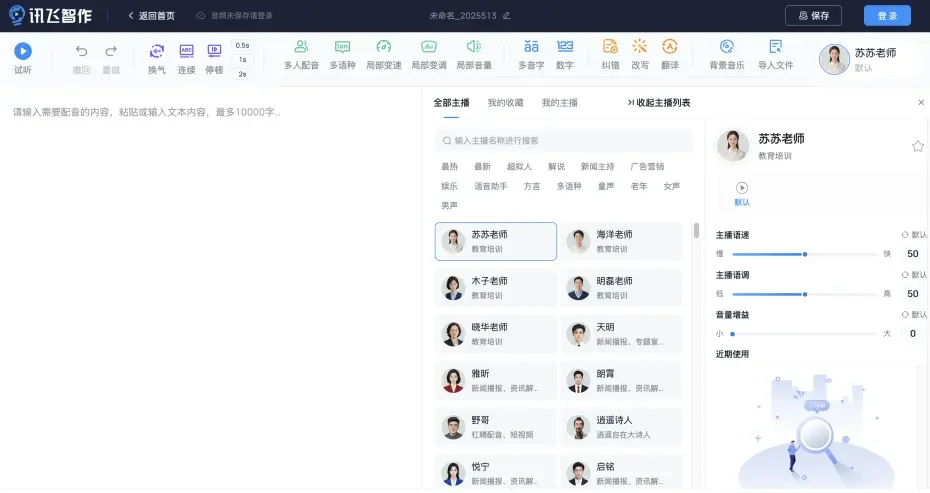Viewport: 930px width, 493px height.
Task: Reset 音量增益 with the 默认 radio
Action: click(x=914, y=314)
